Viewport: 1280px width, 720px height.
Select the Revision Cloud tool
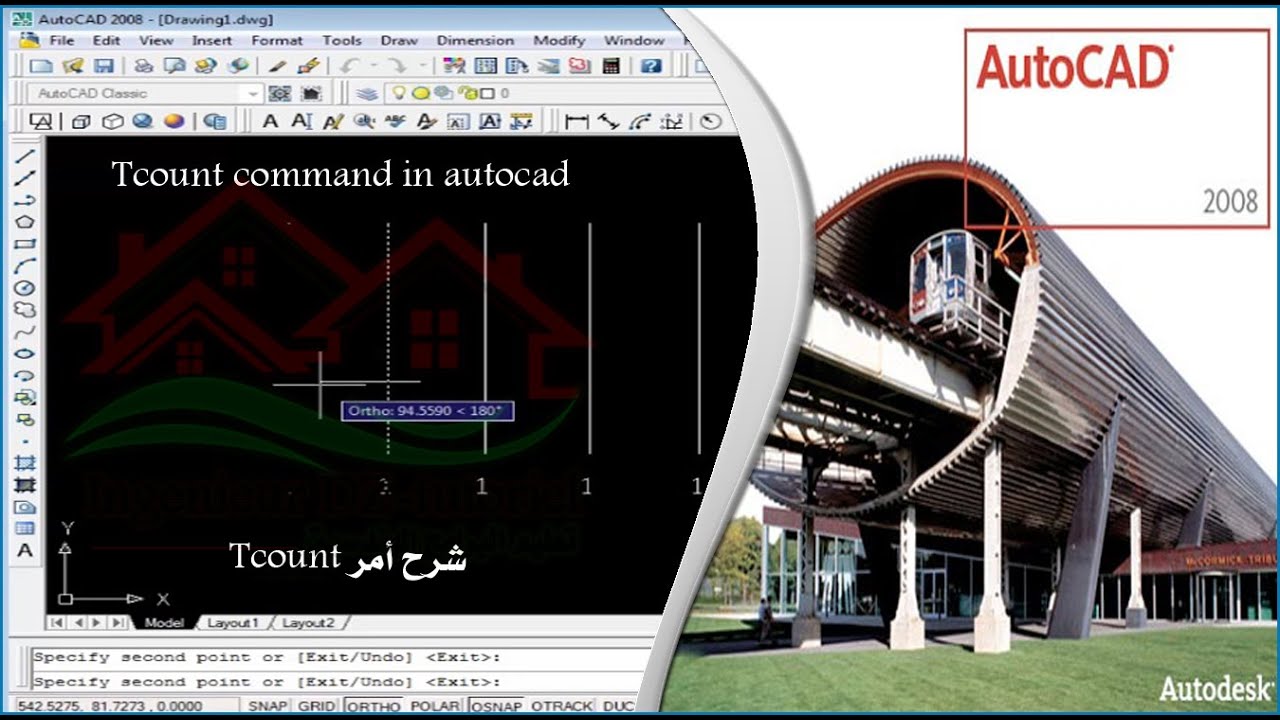(25, 310)
